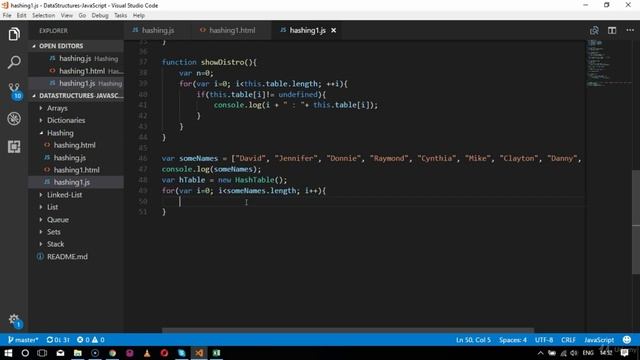Select hashing1.html in Open Editors list

(82, 71)
